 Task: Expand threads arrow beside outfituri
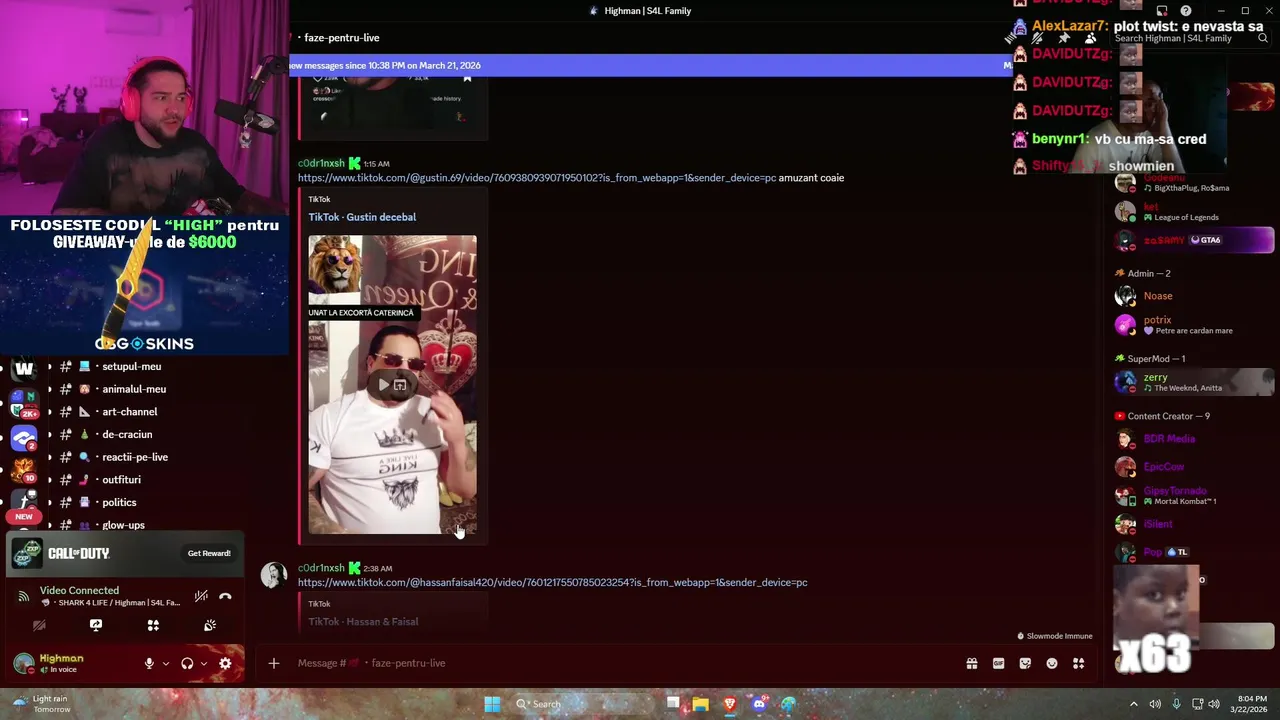49,479
